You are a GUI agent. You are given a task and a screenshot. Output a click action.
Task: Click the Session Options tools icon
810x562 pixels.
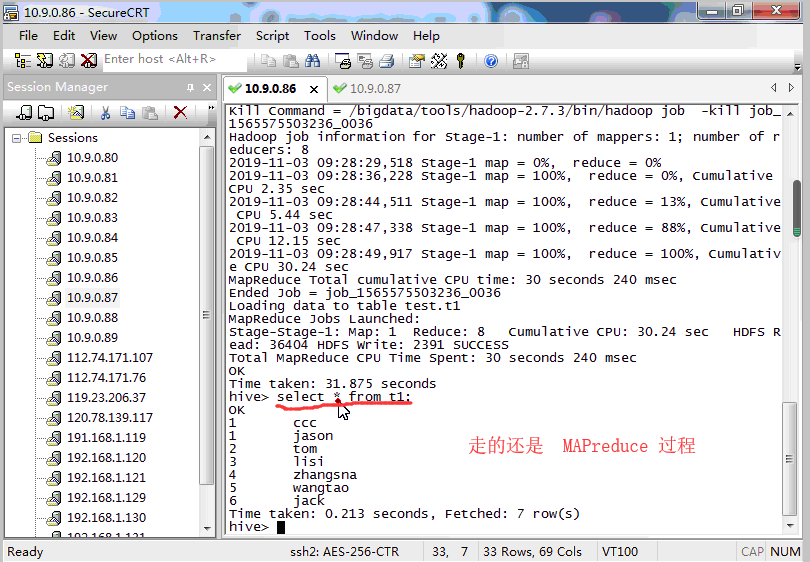[439, 61]
